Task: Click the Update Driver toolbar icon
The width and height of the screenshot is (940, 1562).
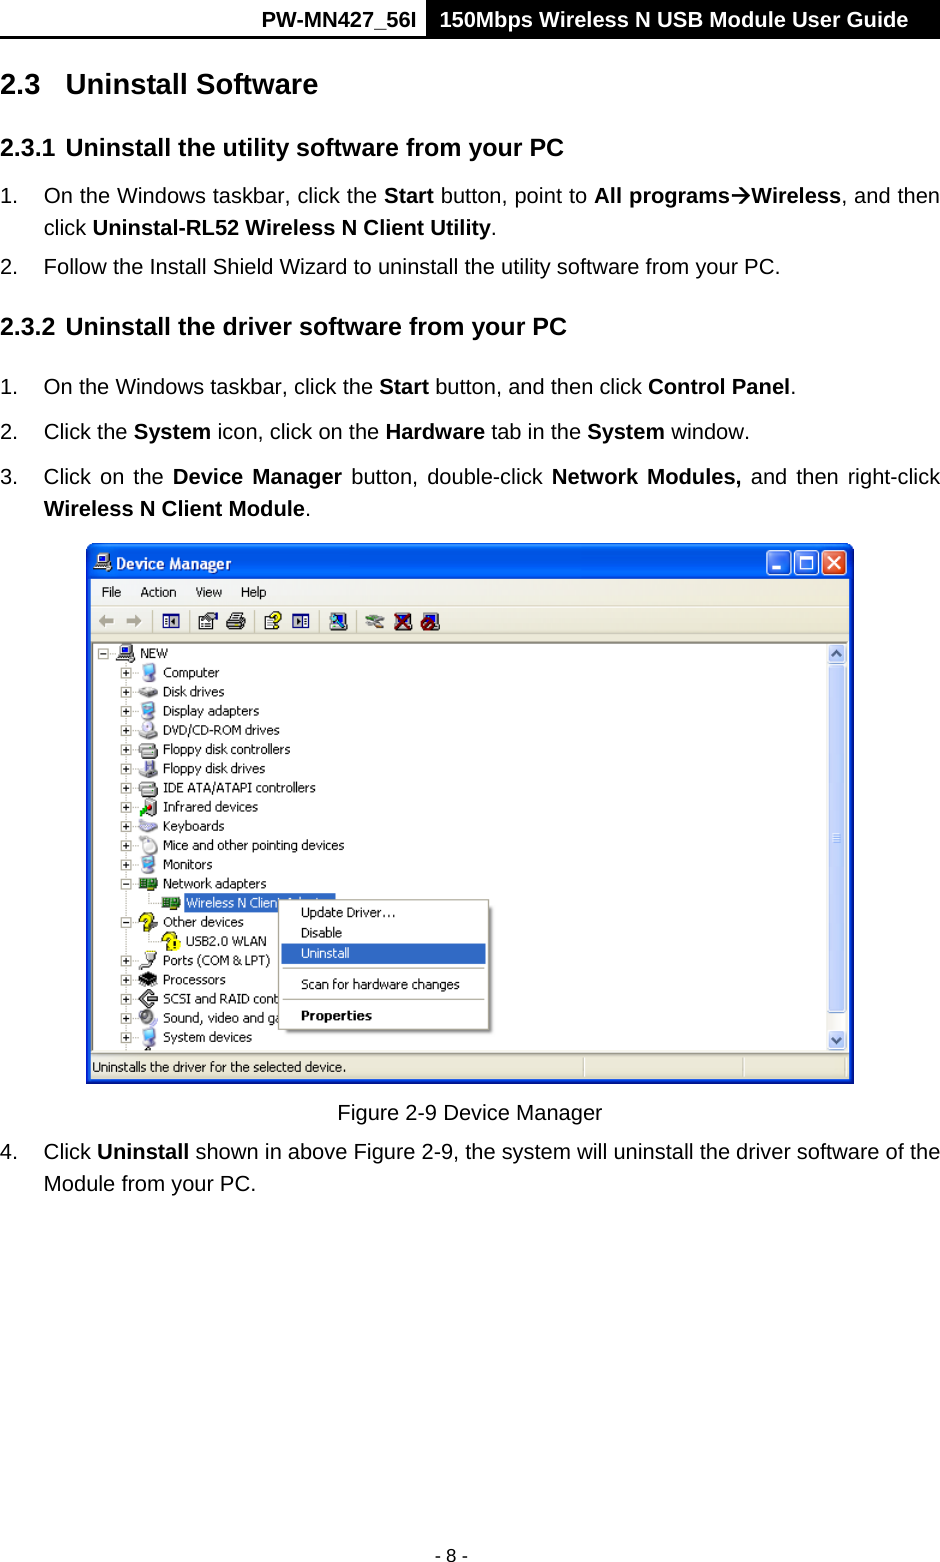Action: click(x=374, y=621)
